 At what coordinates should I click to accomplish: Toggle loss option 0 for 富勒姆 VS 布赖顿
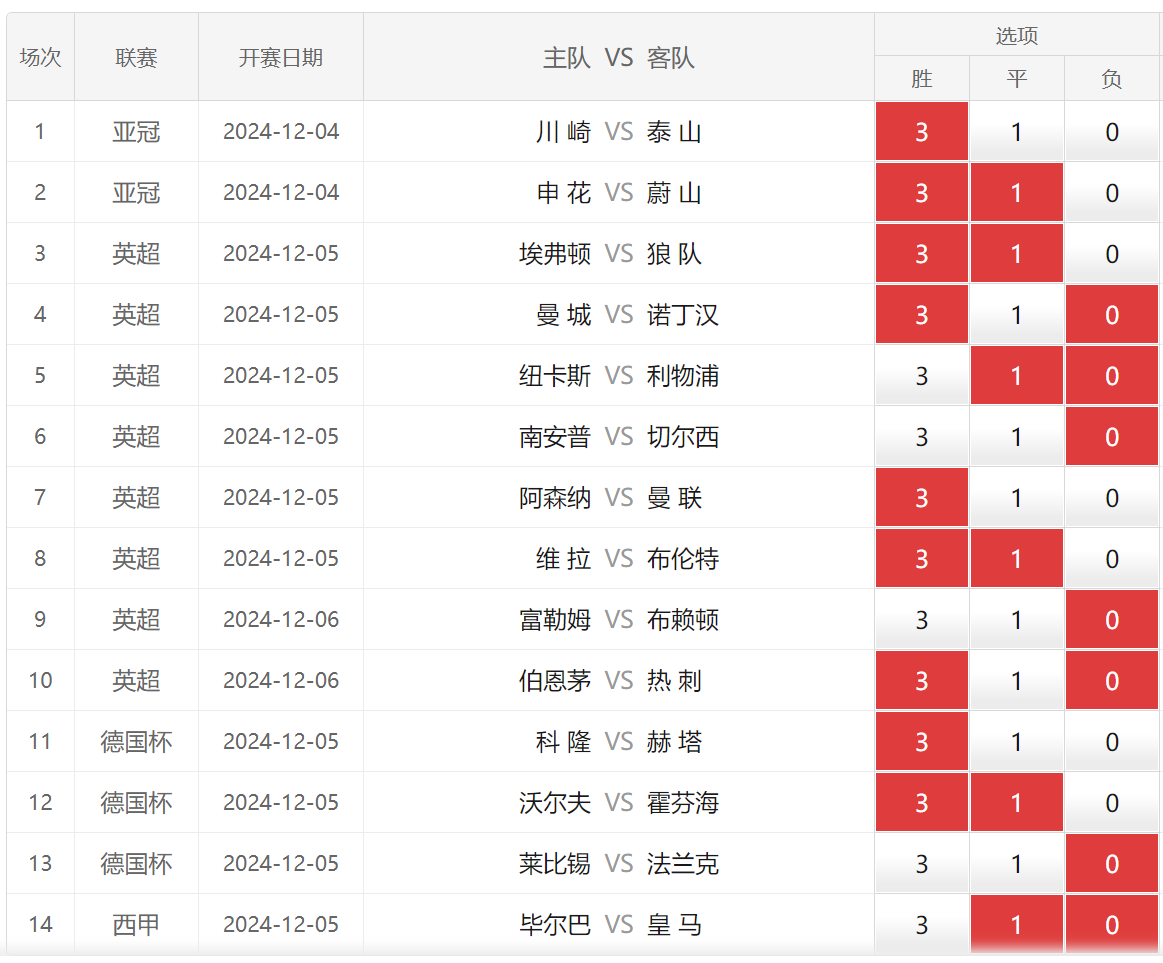(1112, 619)
